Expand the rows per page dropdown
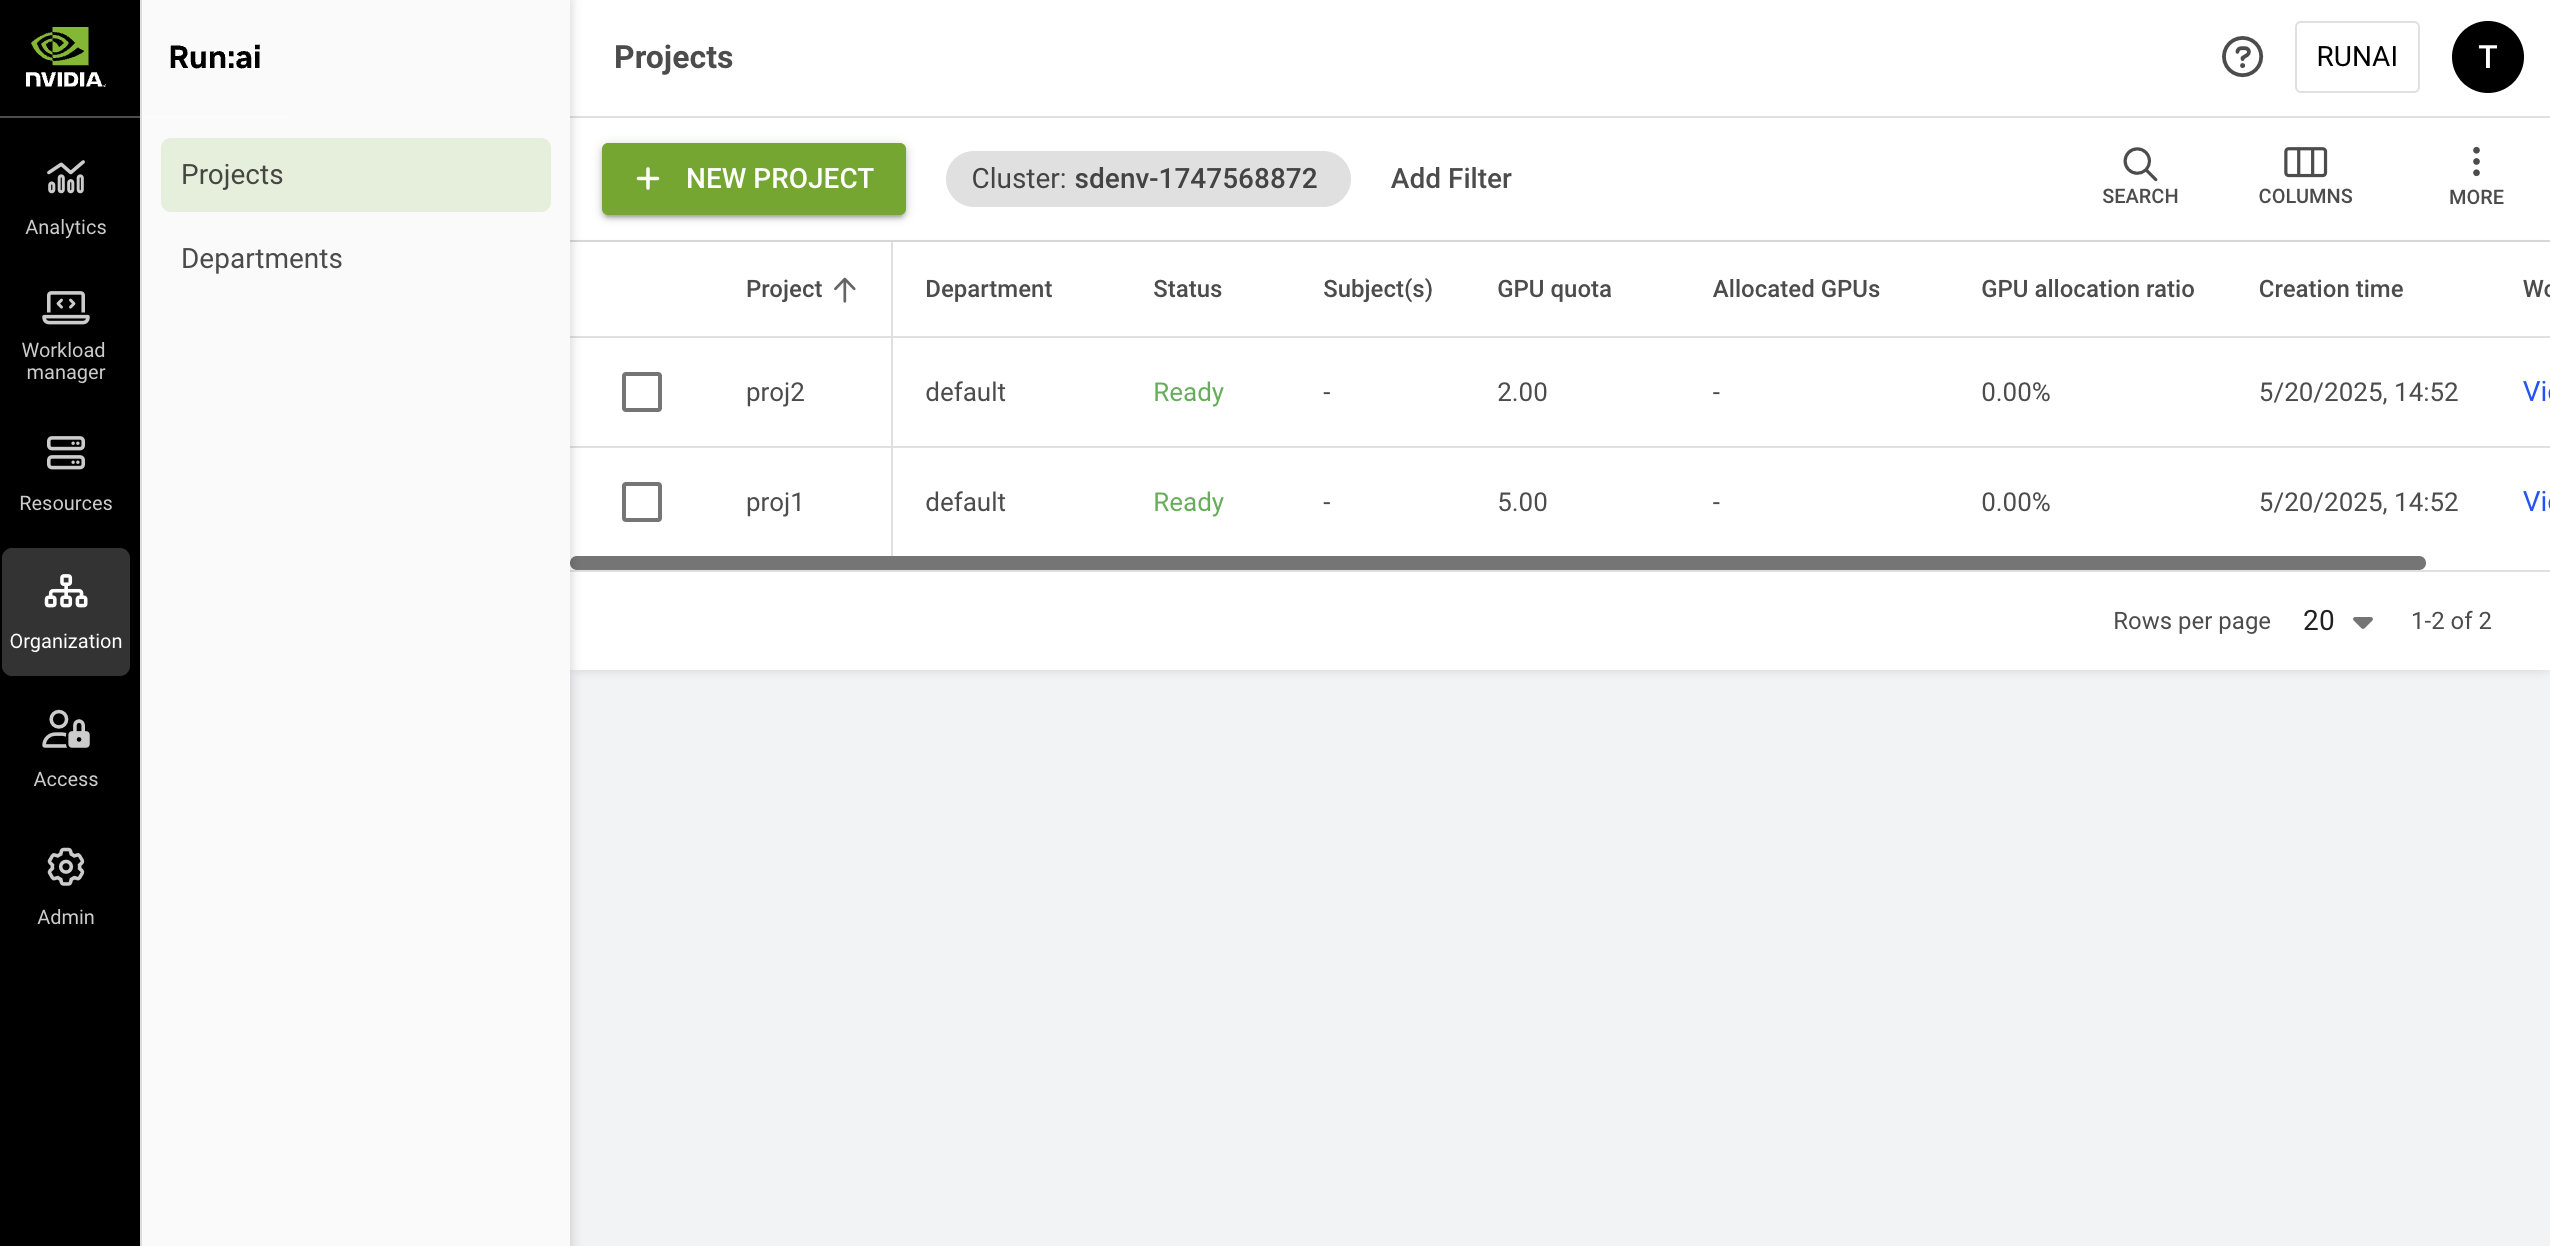2550x1246 pixels. pos(2337,621)
